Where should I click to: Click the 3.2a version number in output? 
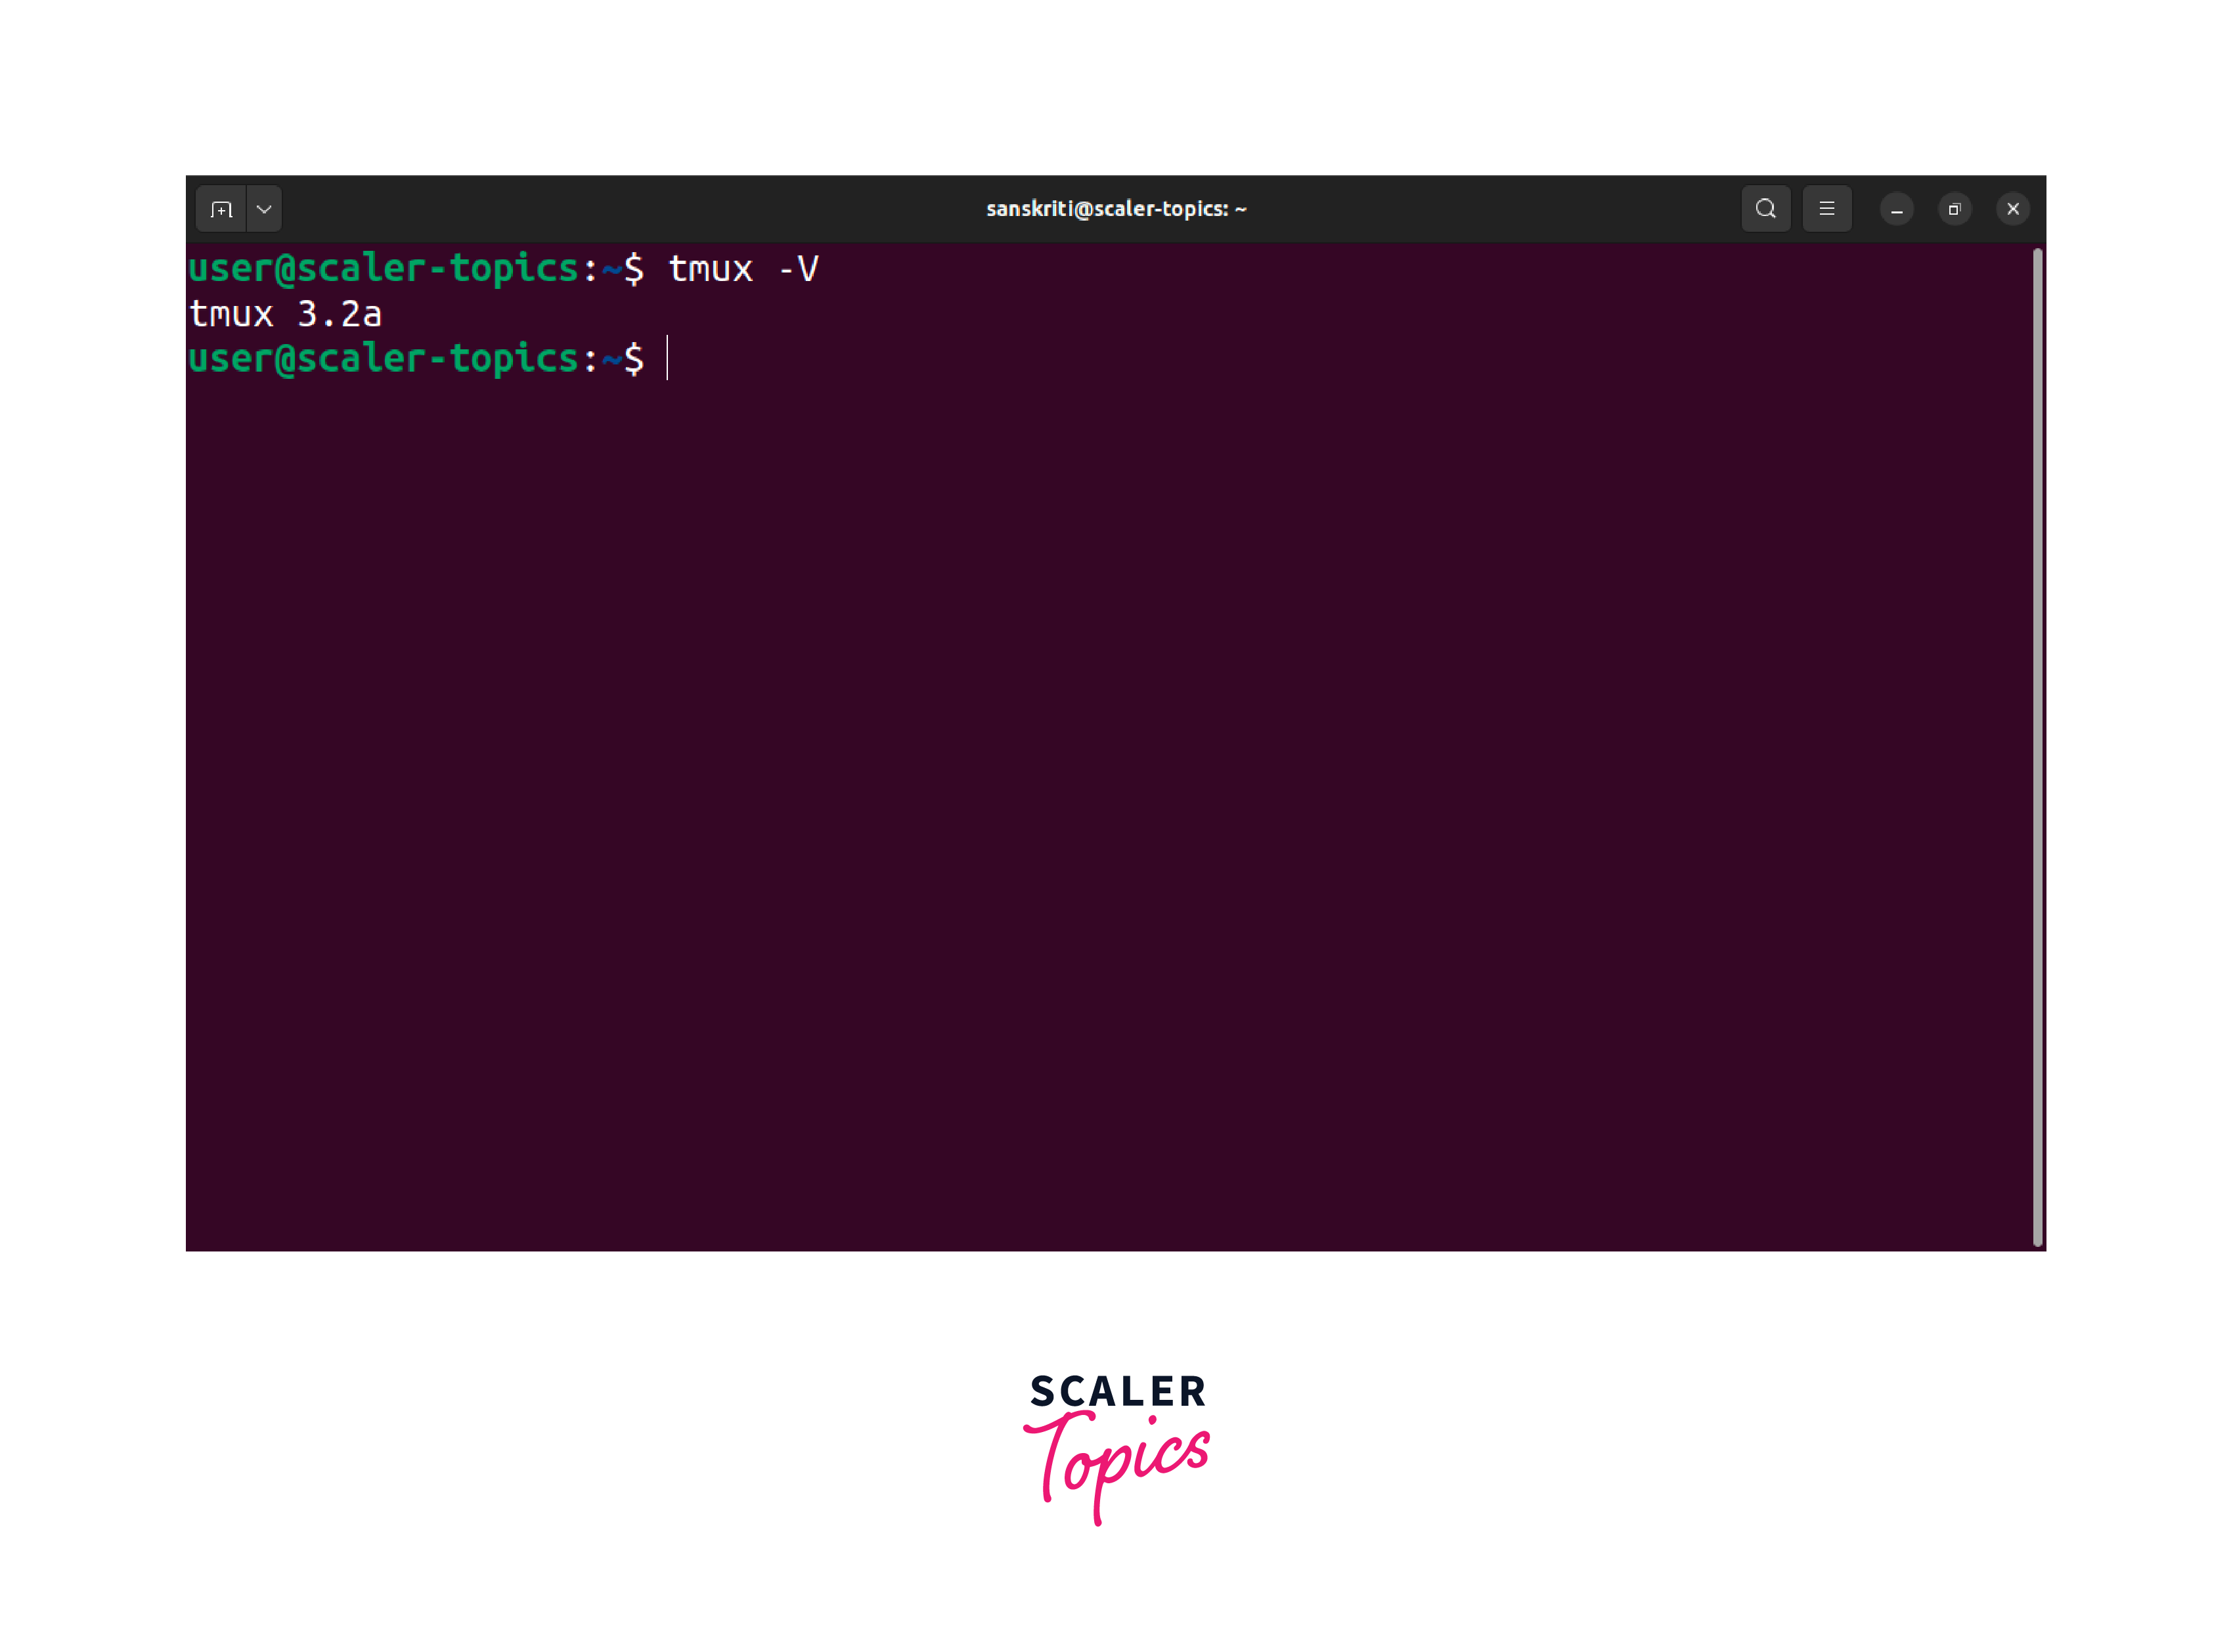click(339, 314)
